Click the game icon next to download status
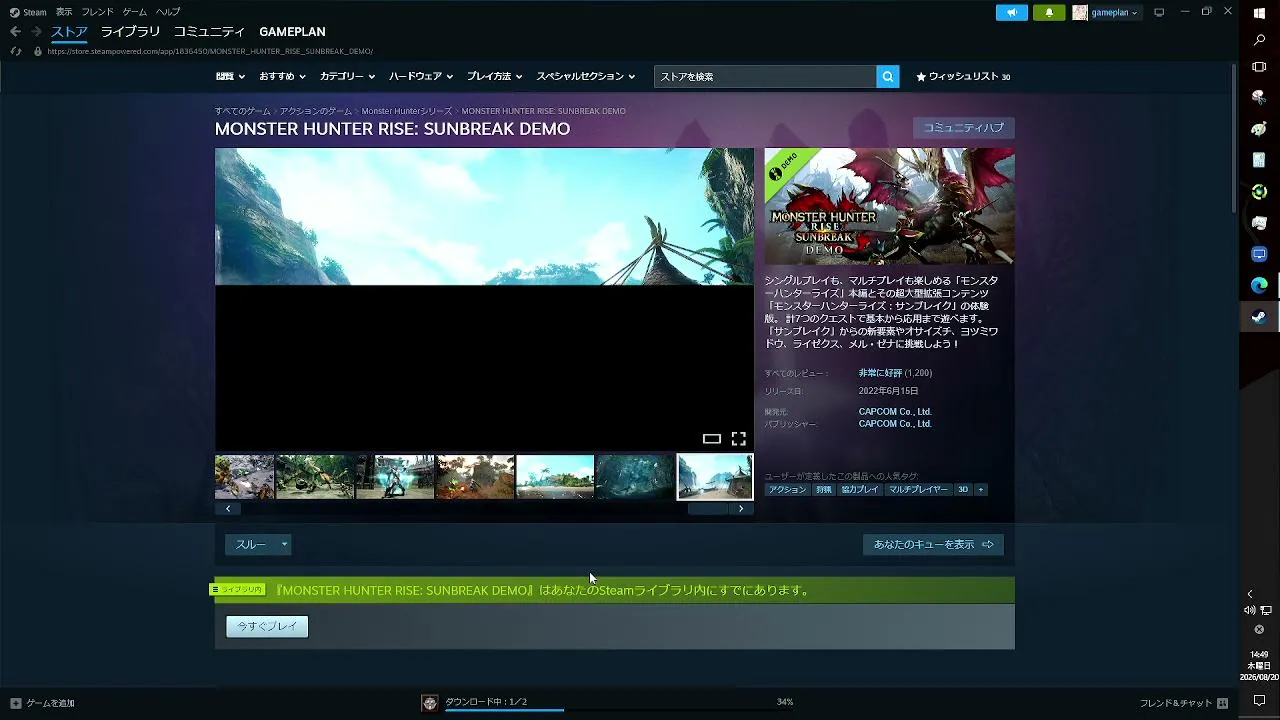This screenshot has height=720, width=1280. pos(430,703)
